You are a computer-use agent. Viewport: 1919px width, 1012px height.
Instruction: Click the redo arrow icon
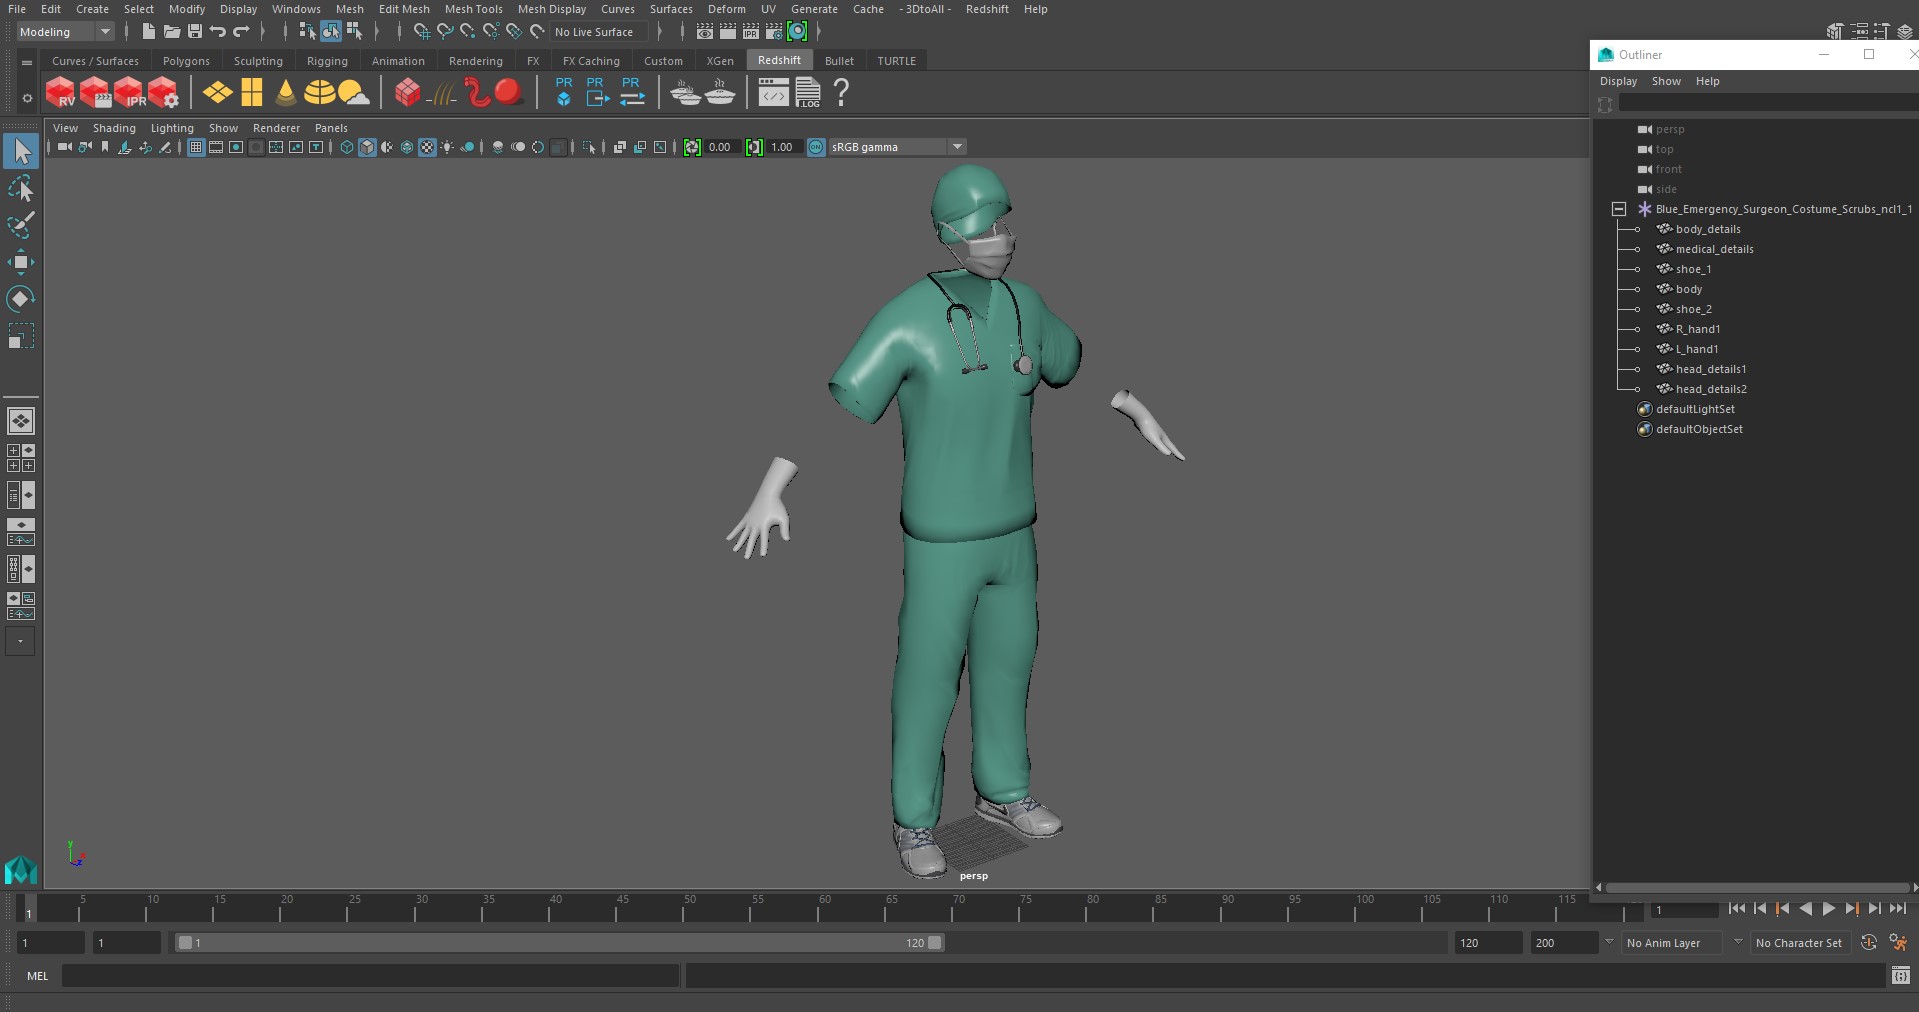(241, 32)
